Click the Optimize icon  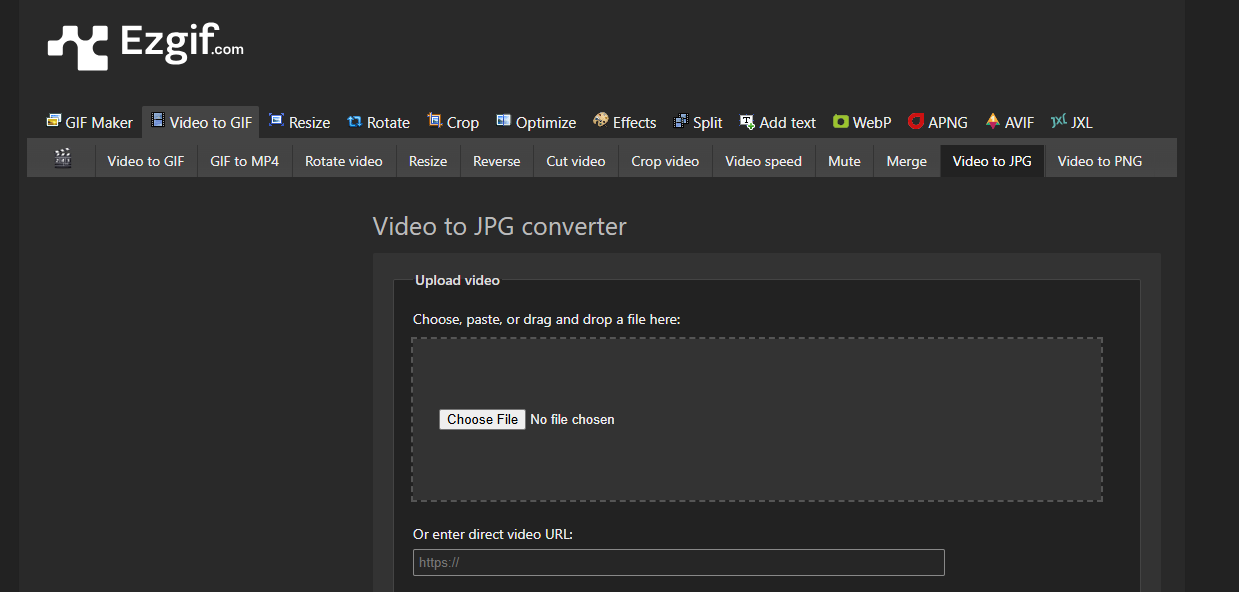click(504, 121)
